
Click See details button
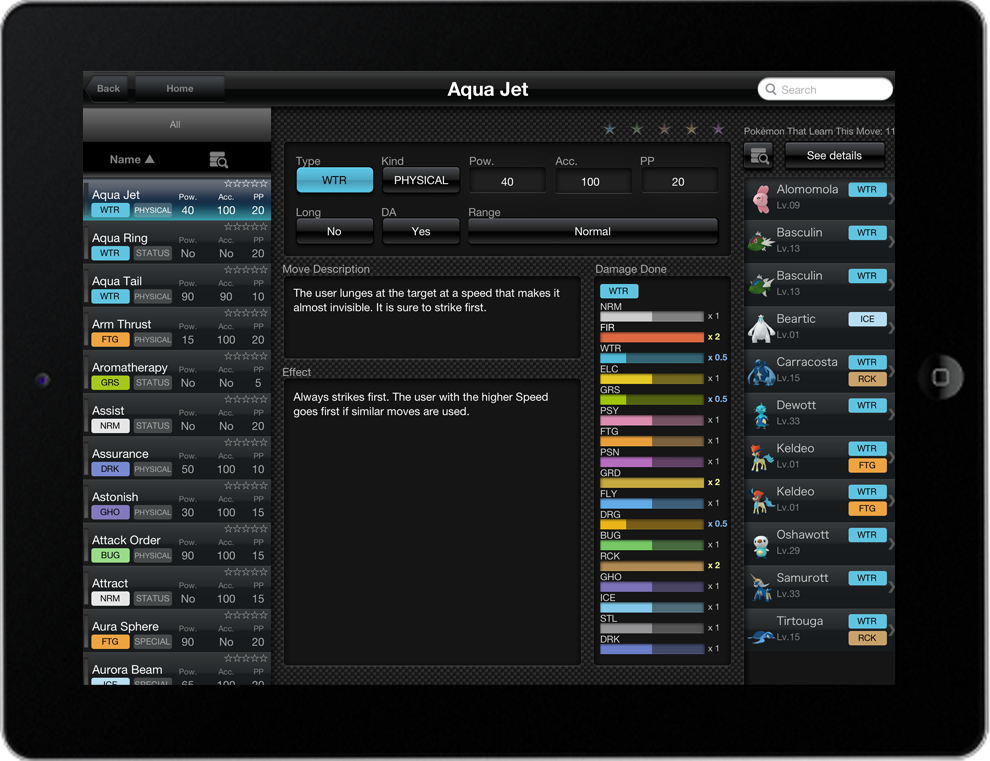click(834, 155)
